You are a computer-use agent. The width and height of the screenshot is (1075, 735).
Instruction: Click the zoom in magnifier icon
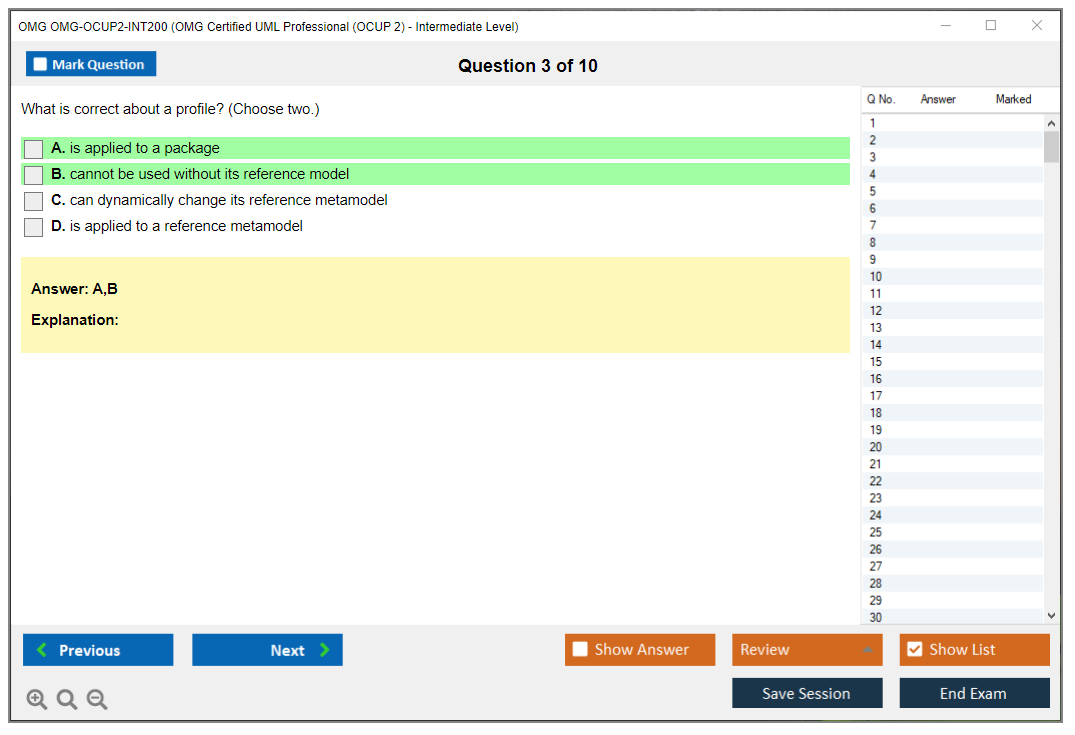pyautogui.click(x=37, y=700)
